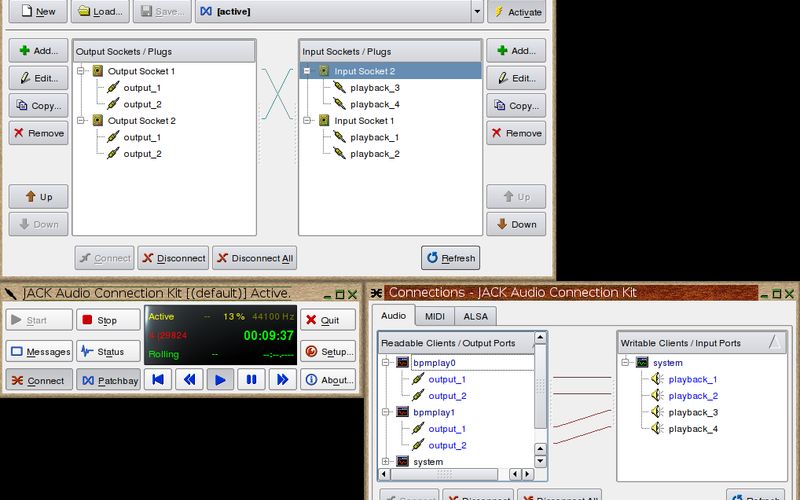Rewind transport to the start
The width and height of the screenshot is (800, 500).
157,379
